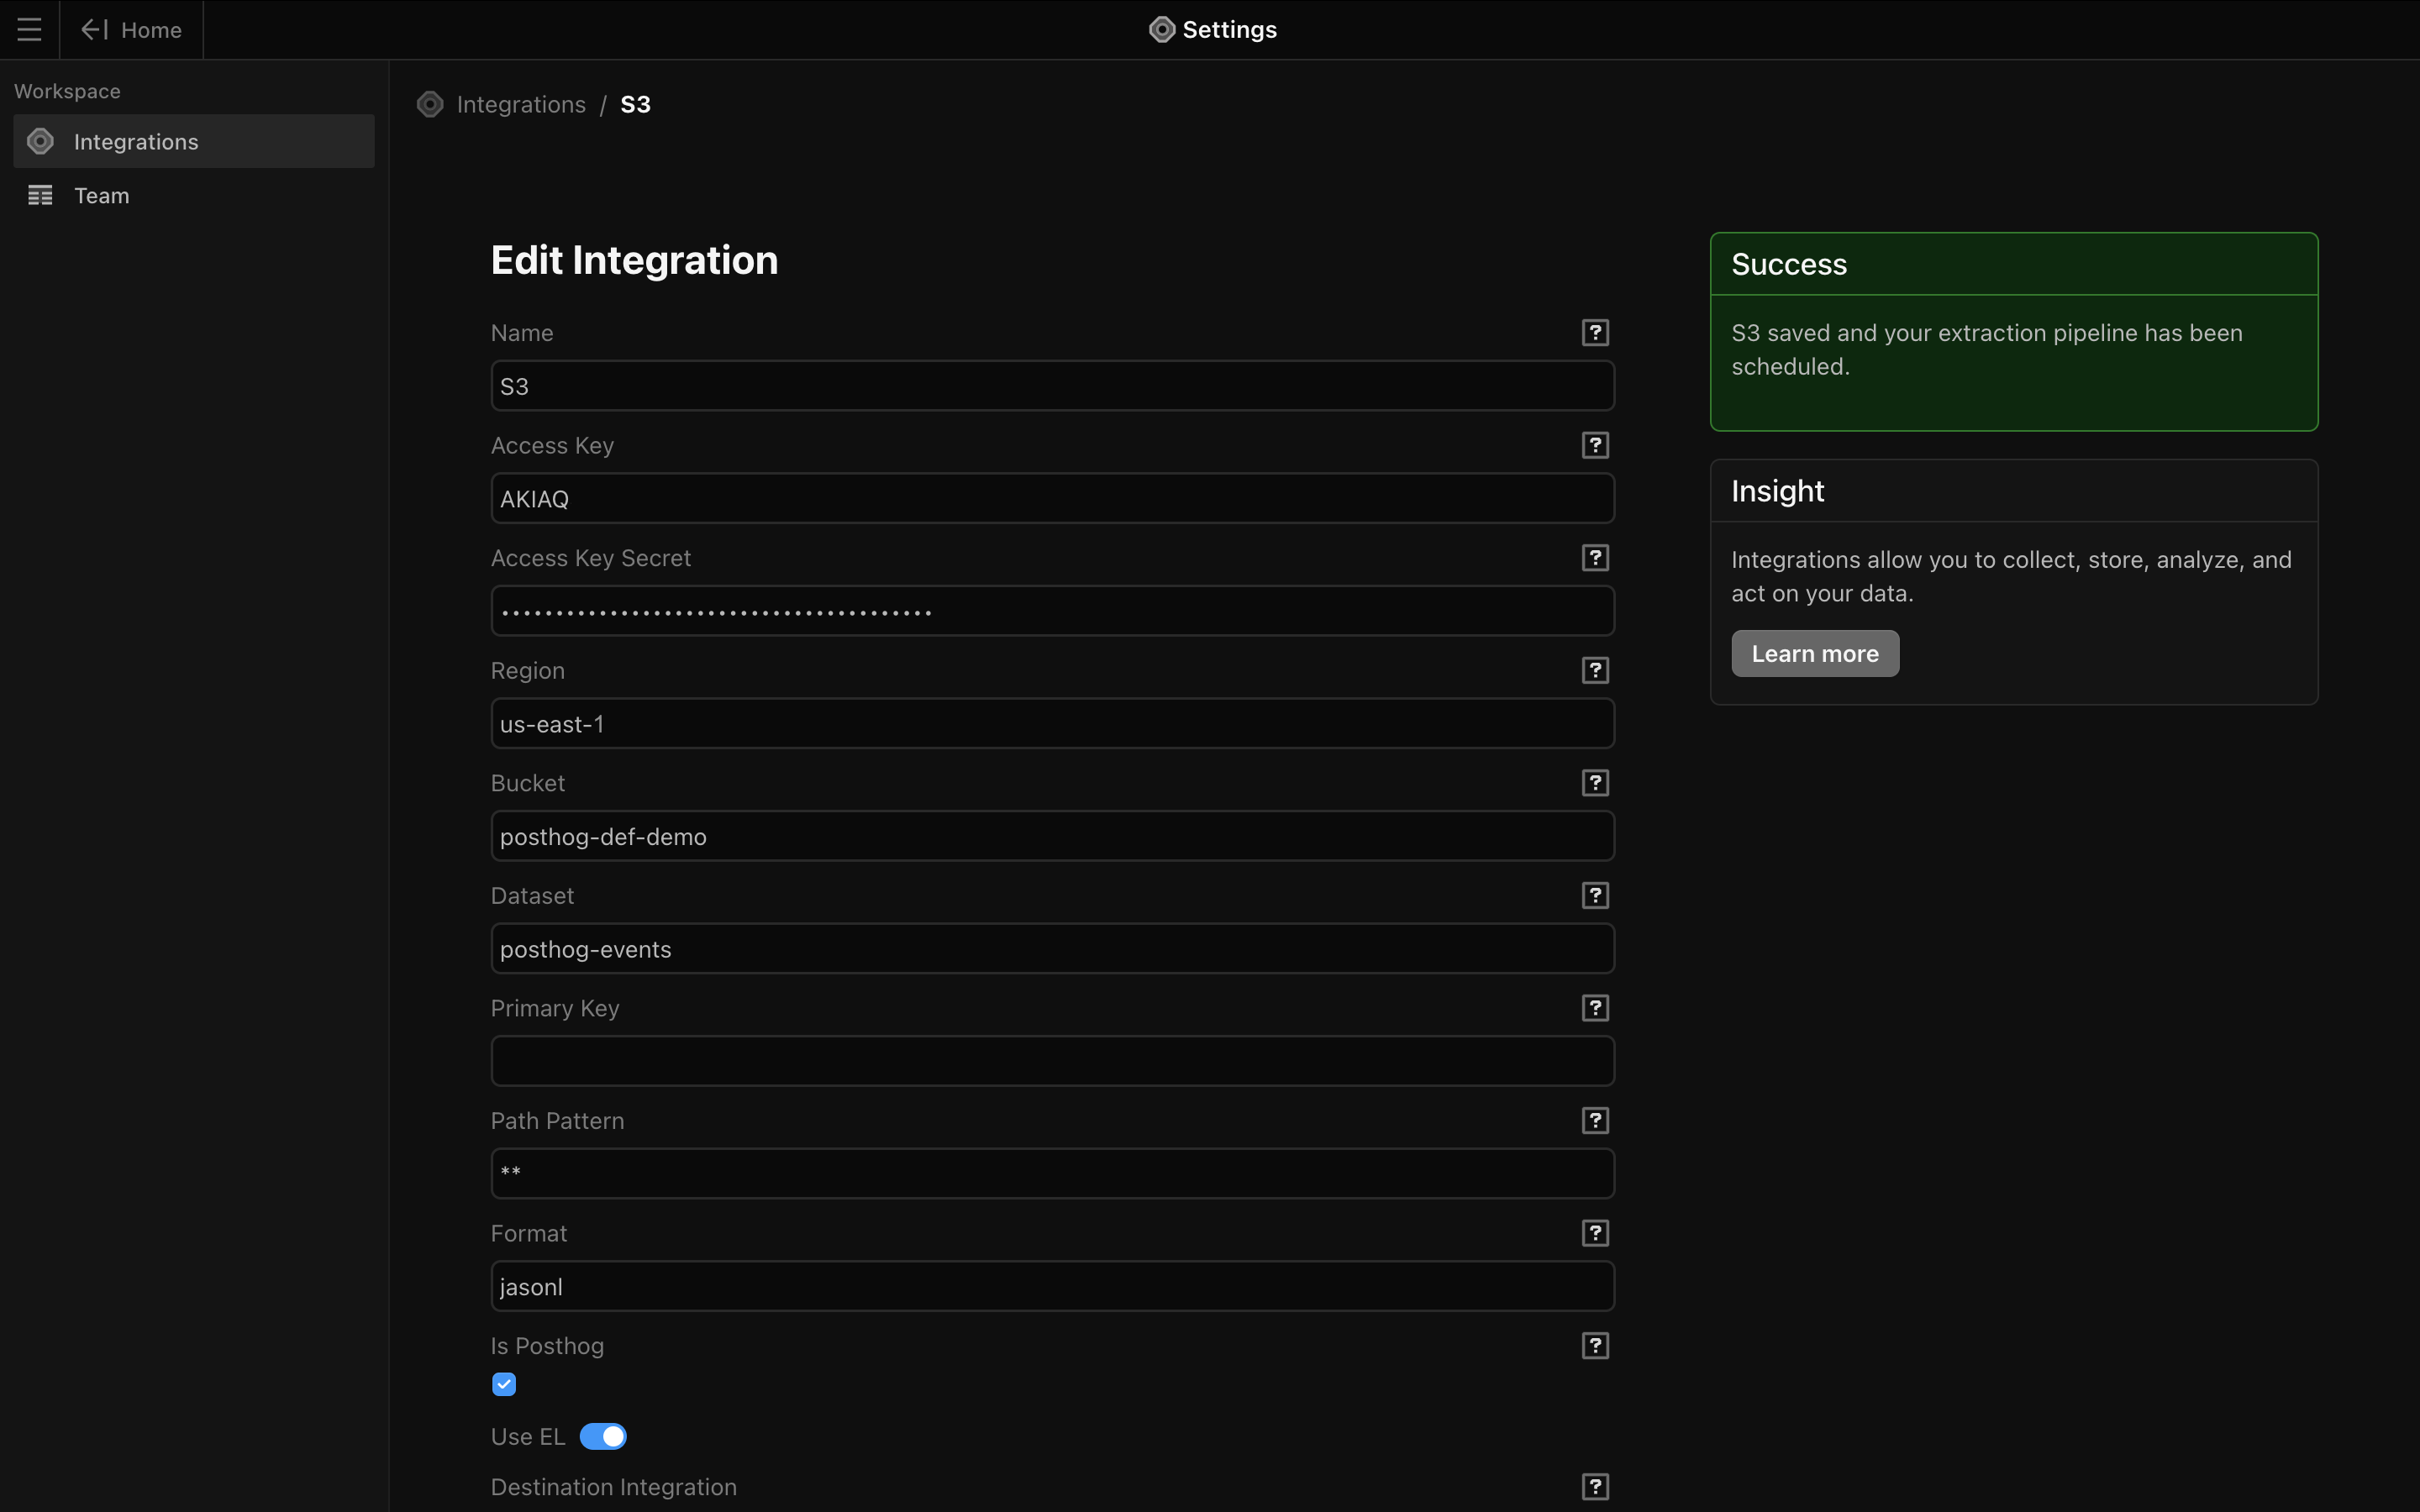The width and height of the screenshot is (2420, 1512).
Task: Open the Team sidebar item
Action: point(102,196)
